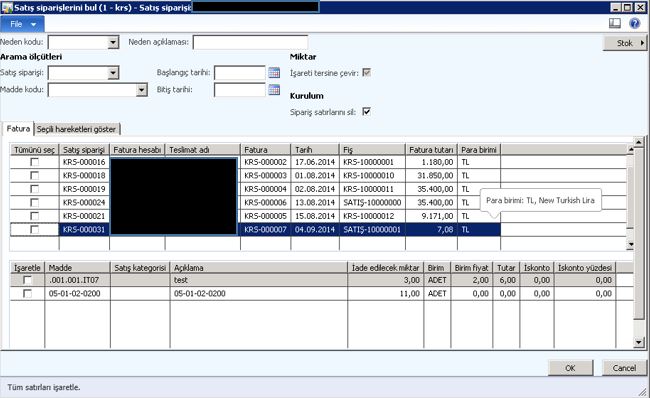The image size is (650, 398).
Task: Click the Para birimi column header
Action: (x=479, y=150)
